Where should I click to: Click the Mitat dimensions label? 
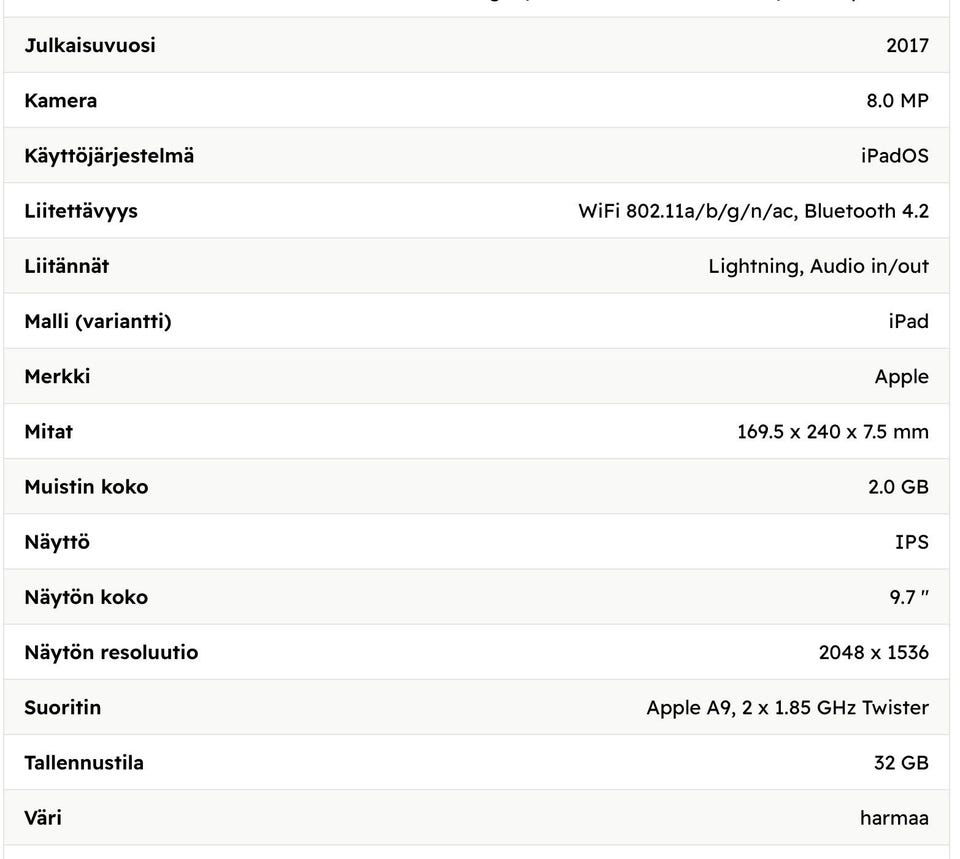[48, 432]
